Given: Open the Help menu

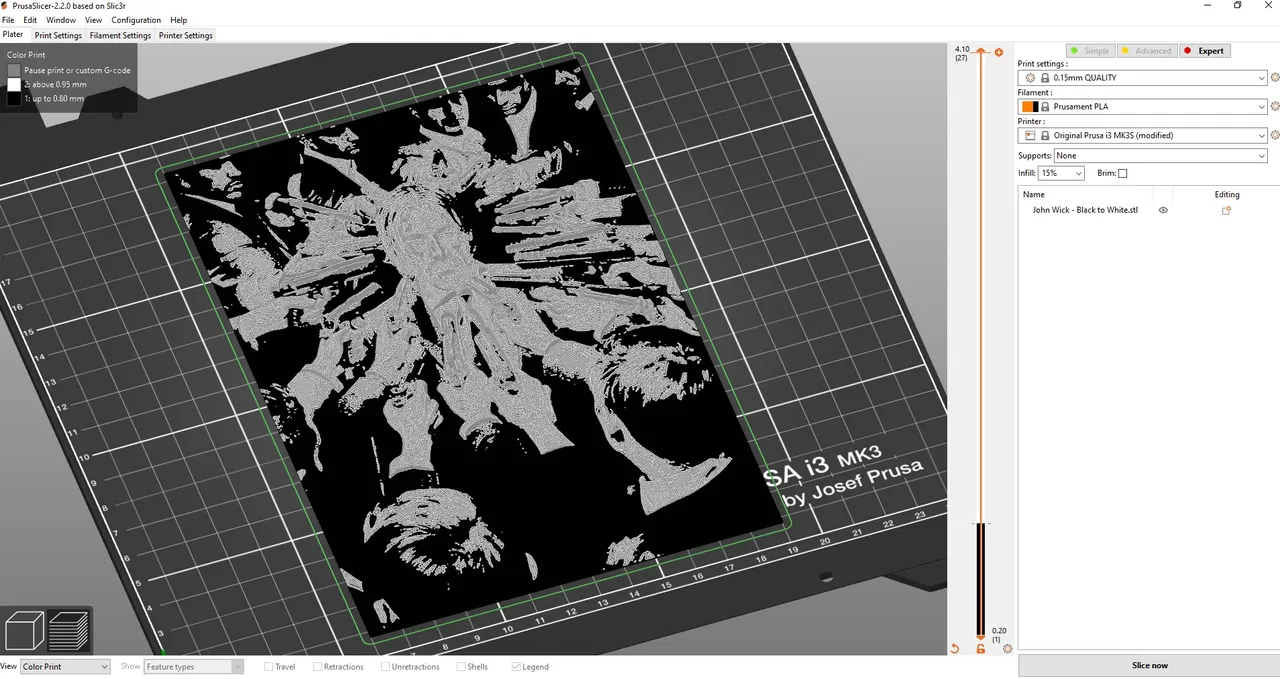Looking at the screenshot, I should 179,20.
